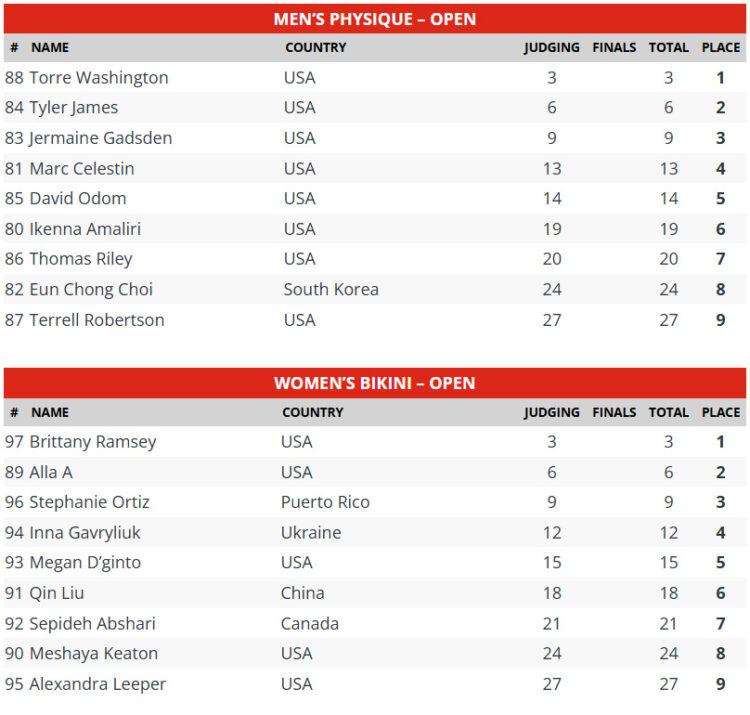Click the Men's Physique – Open header
This screenshot has height=715, width=750.
coord(375,19)
